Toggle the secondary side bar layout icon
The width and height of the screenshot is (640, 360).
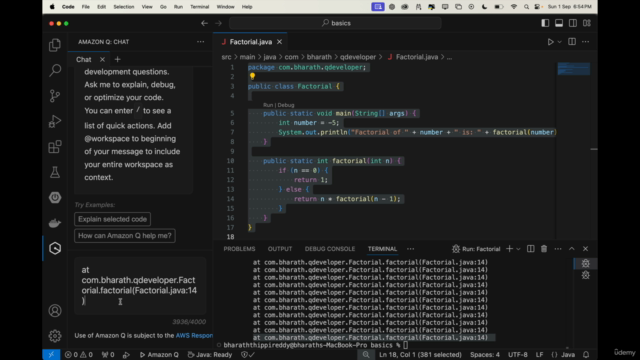(573, 23)
